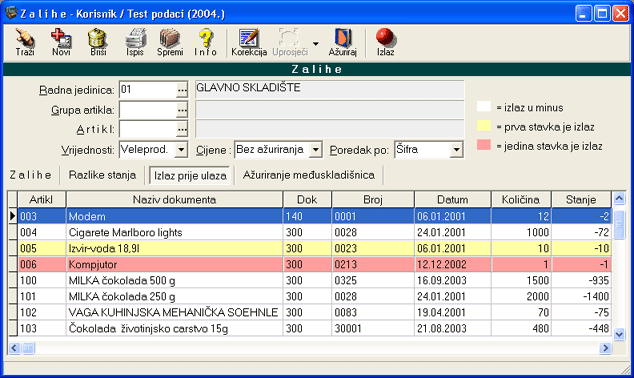Click the horizontal scroll left arrow
Screen dimensions: 634x378
(x=14, y=348)
